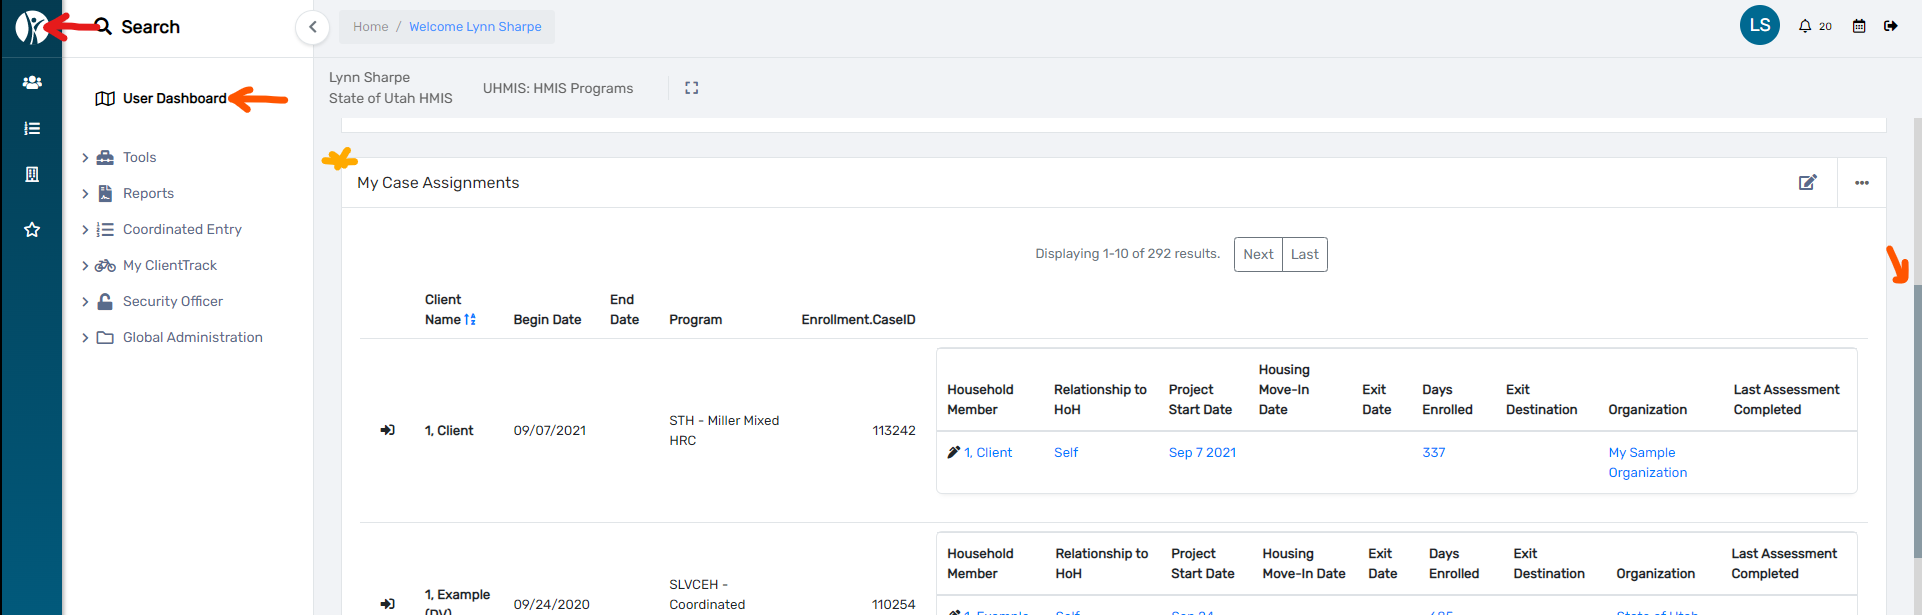Click the sign out icon
This screenshot has width=1922, height=615.
(x=1890, y=26)
